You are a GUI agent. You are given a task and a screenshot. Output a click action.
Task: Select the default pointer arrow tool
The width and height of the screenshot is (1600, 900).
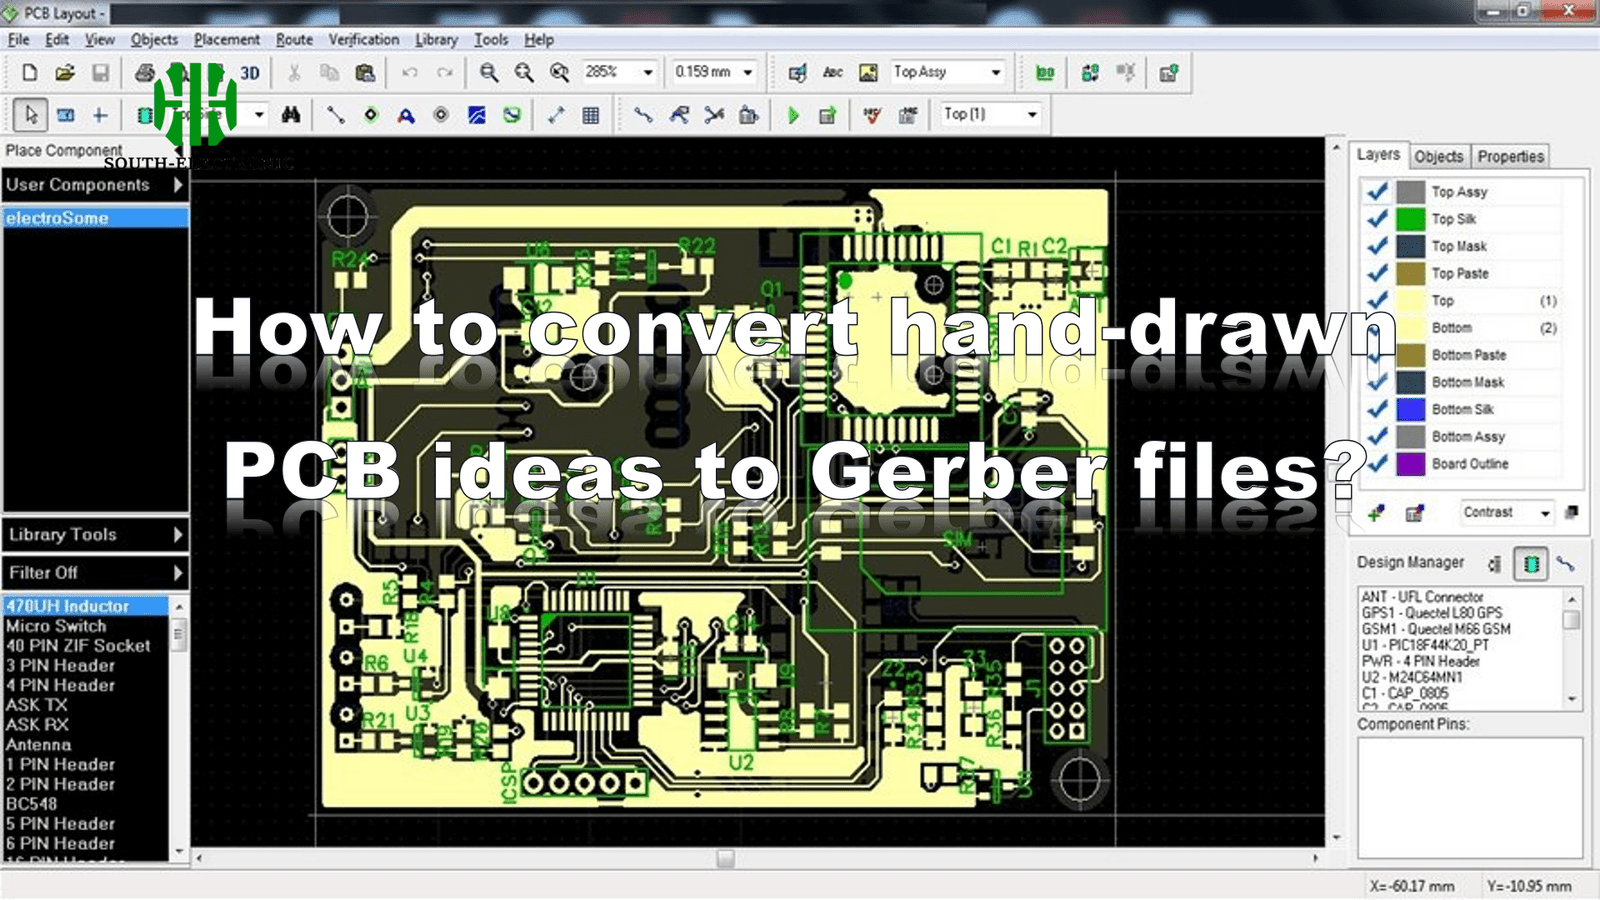pyautogui.click(x=31, y=115)
